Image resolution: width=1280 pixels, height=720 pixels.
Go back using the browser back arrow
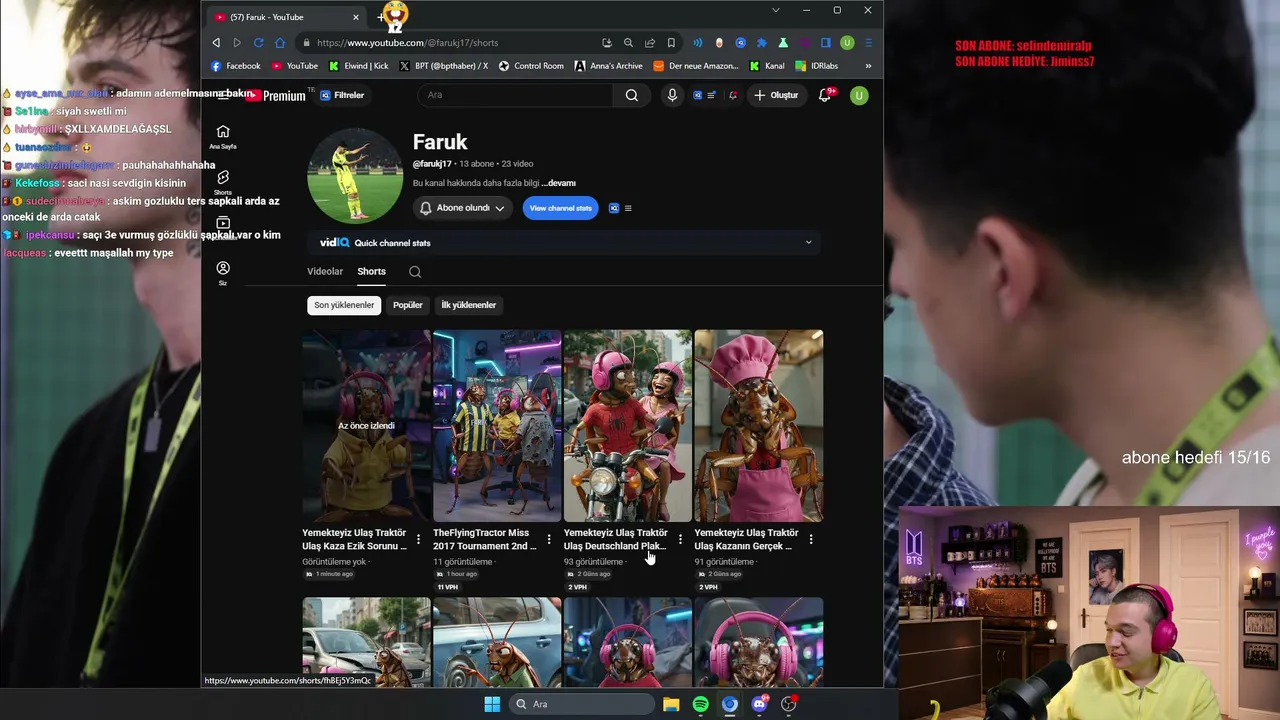tap(216, 43)
